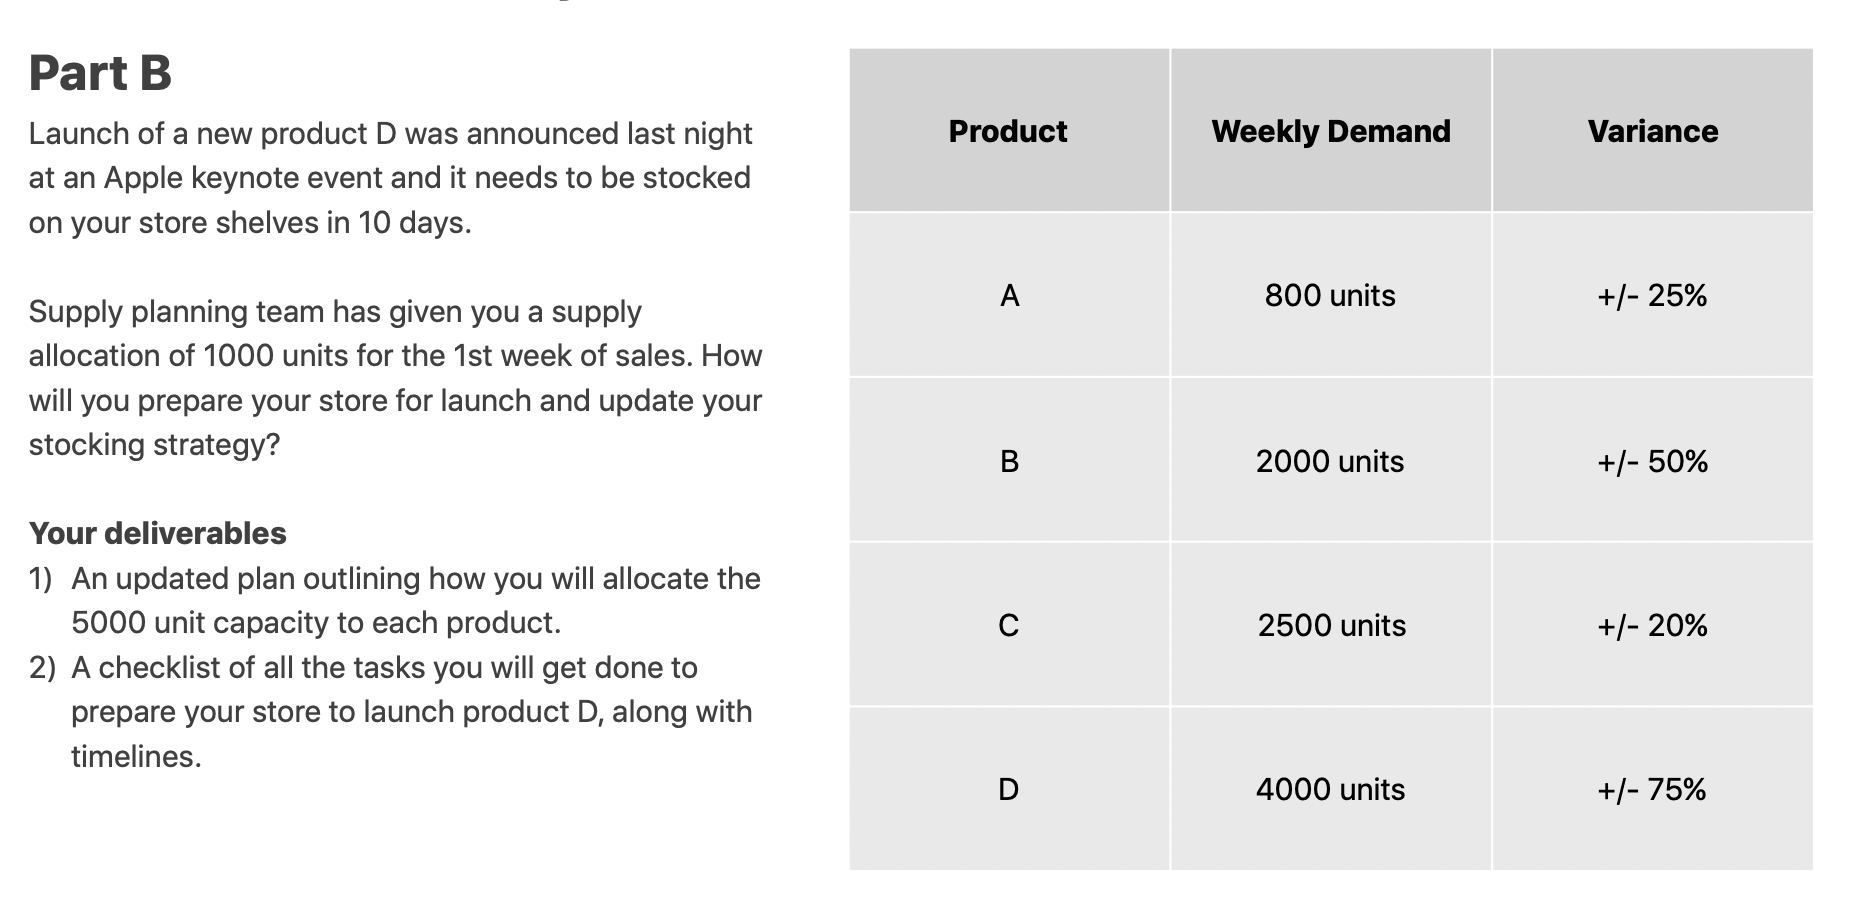1870x918 pixels.
Task: Click the +/- 75% variance cell
Action: pyautogui.click(x=1653, y=789)
